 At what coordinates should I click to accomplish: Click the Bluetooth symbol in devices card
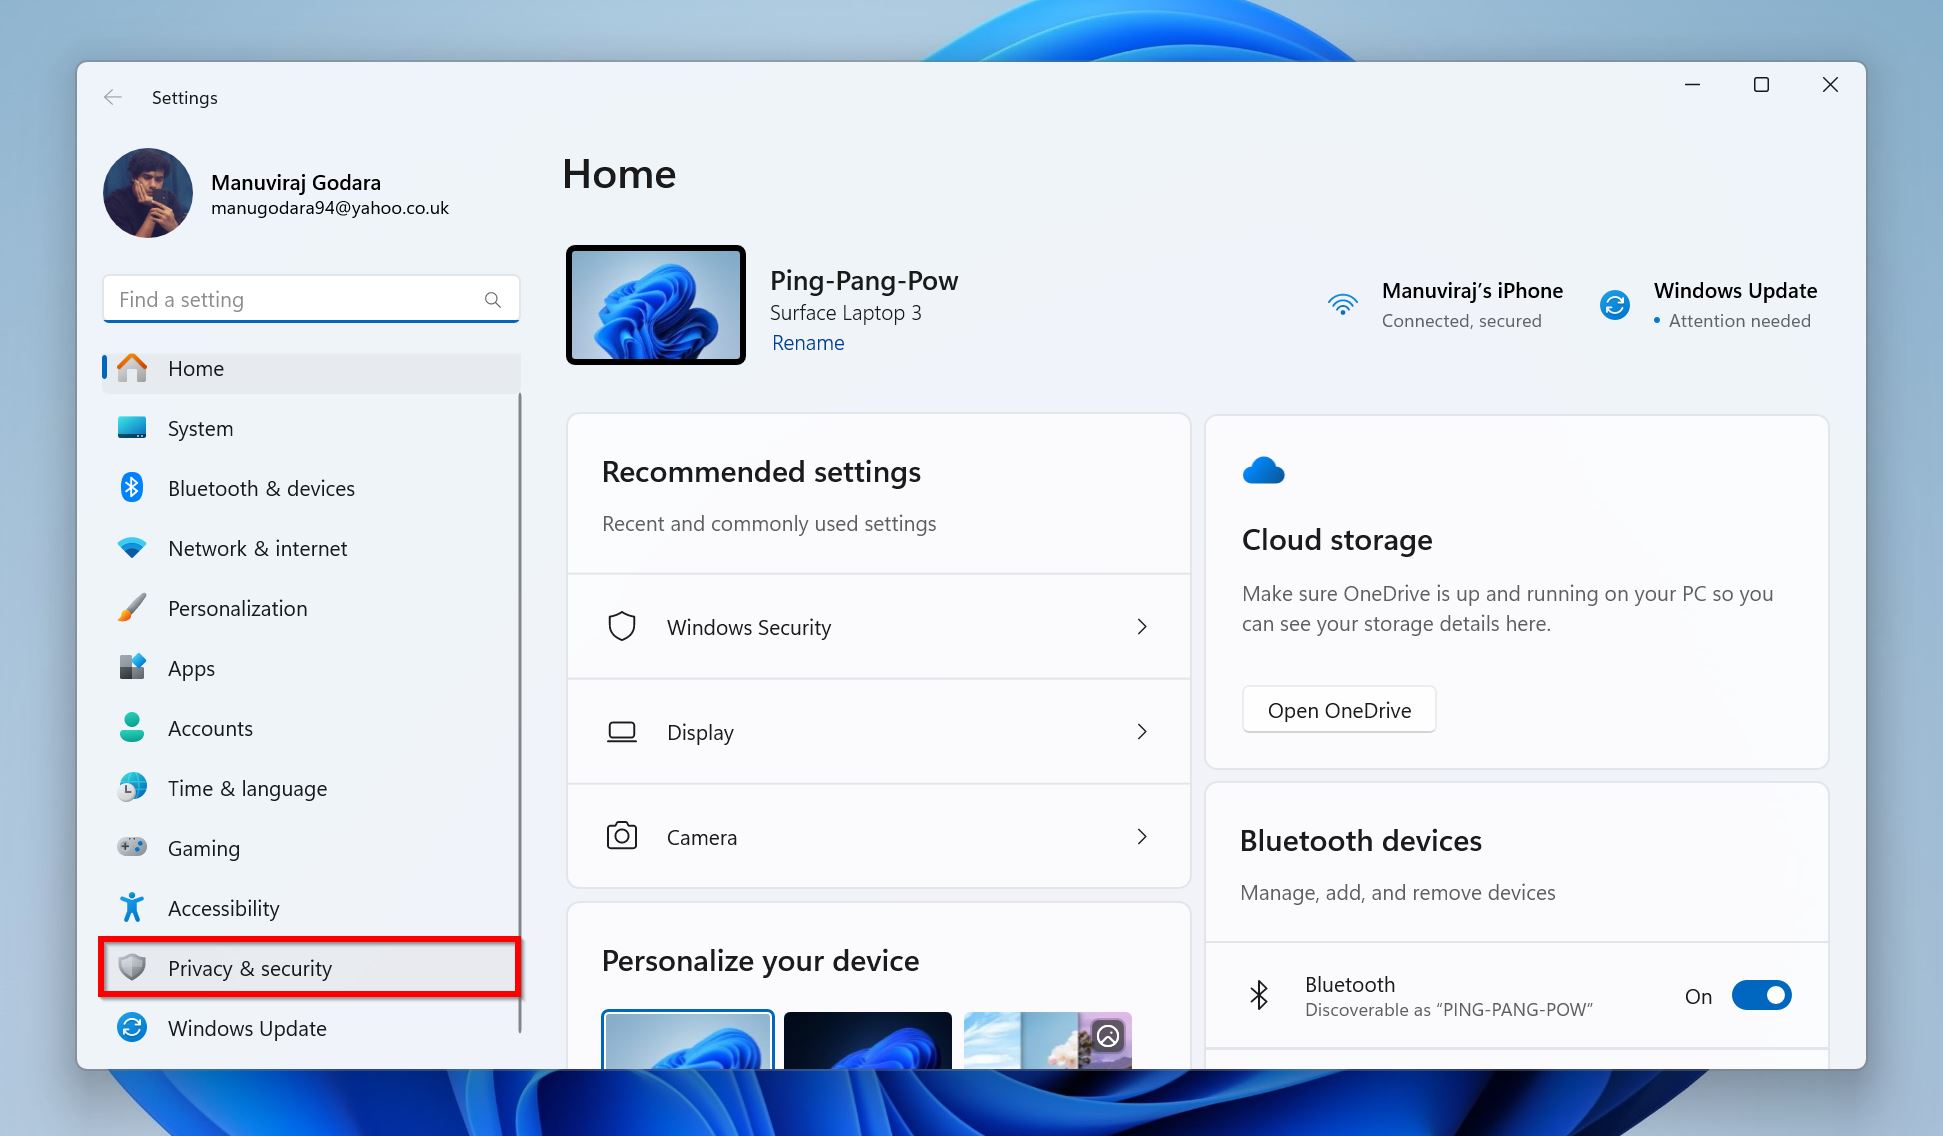1259,995
